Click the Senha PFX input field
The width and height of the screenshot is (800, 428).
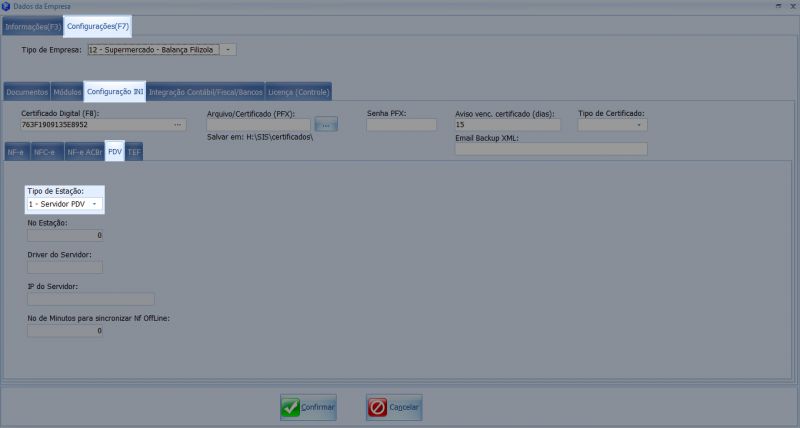pyautogui.click(x=402, y=125)
